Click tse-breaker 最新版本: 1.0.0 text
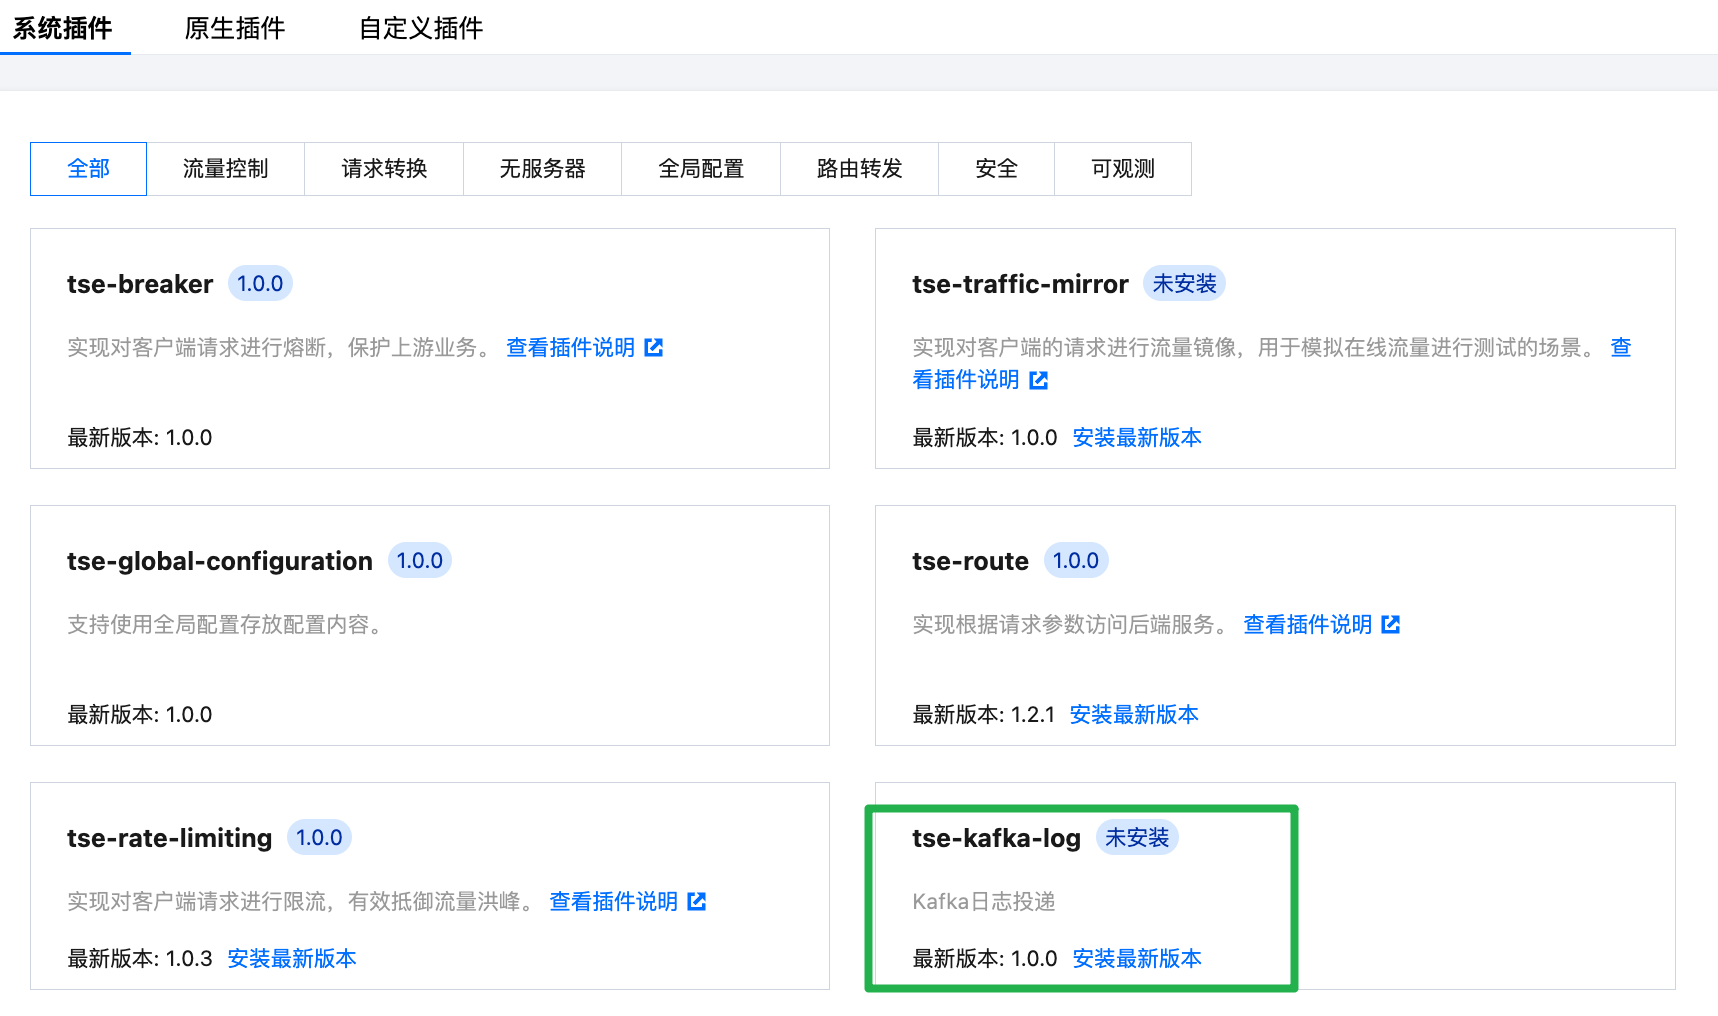Screen dimensions: 1718x1016 pyautogui.click(x=140, y=438)
